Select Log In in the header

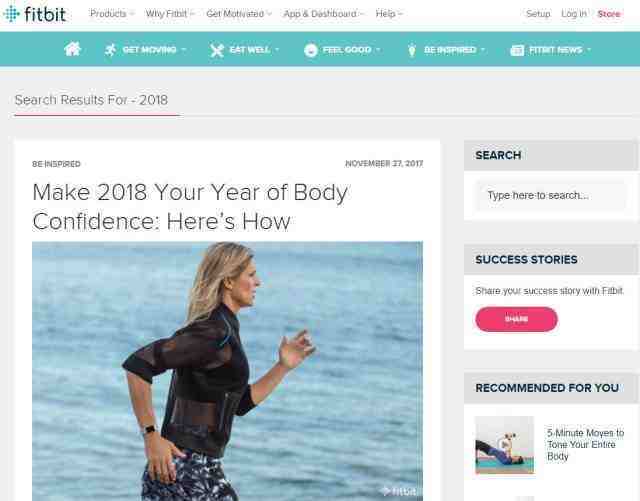tap(574, 14)
